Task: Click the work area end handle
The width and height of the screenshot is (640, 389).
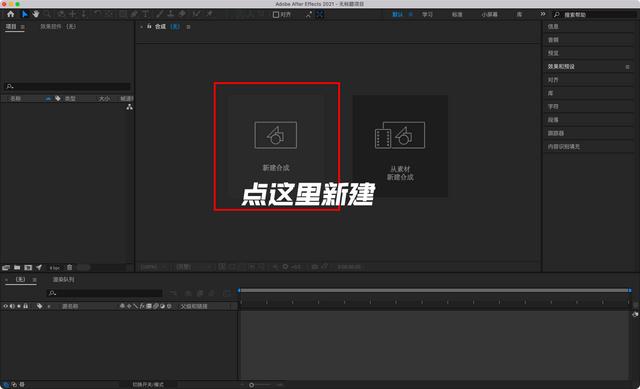Action: (630, 291)
